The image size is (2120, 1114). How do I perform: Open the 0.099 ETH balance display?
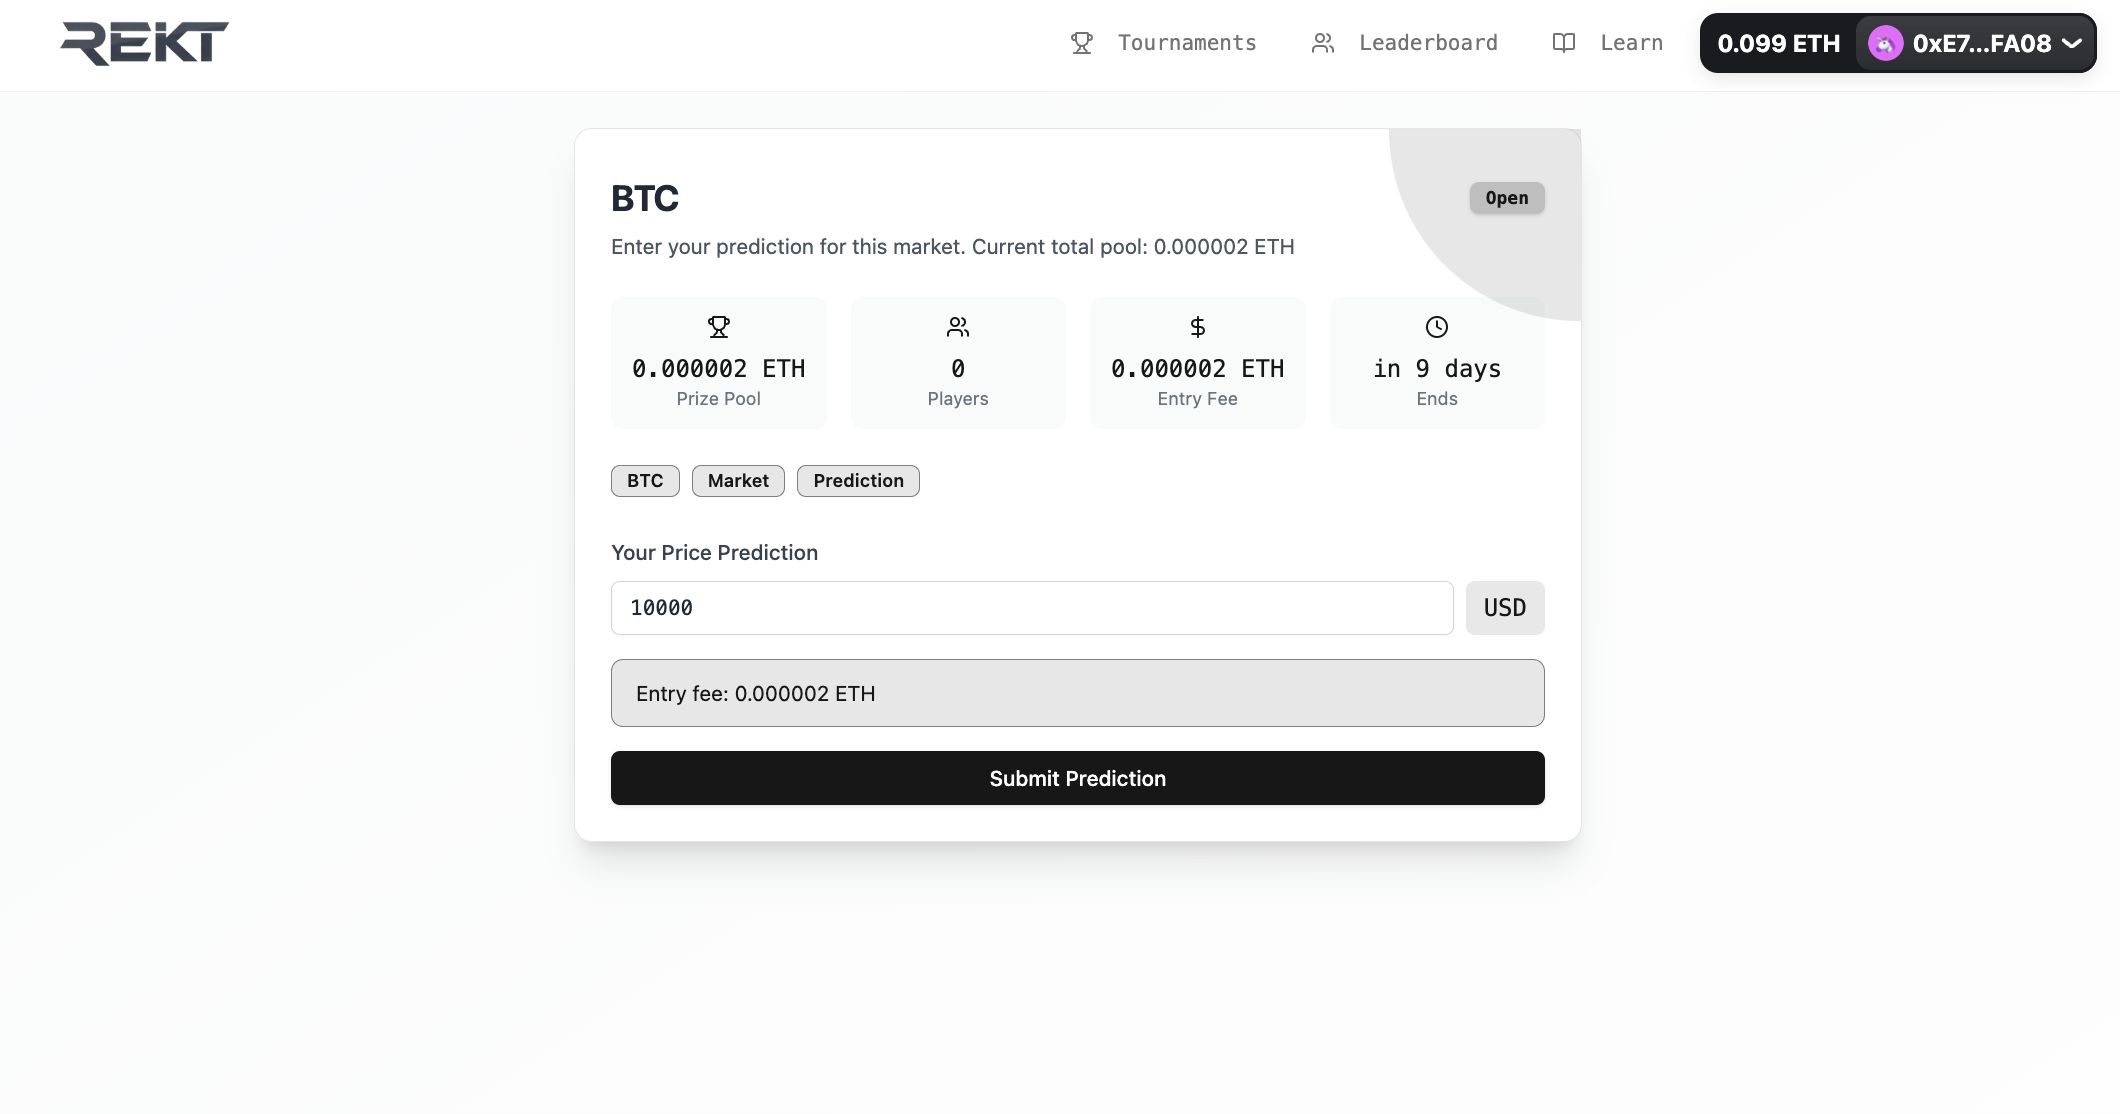1778,43
